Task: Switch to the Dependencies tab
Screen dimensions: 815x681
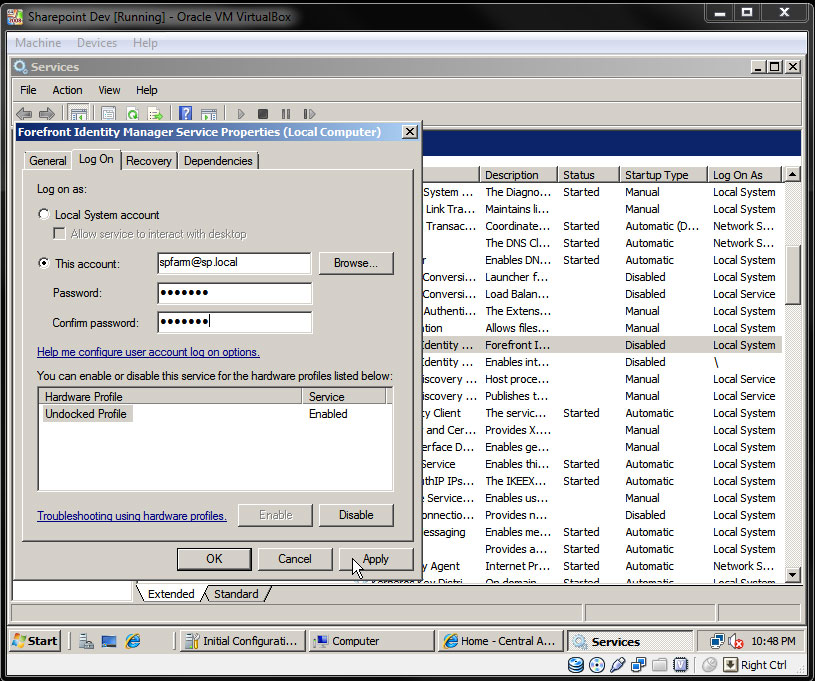Action: [x=218, y=161]
